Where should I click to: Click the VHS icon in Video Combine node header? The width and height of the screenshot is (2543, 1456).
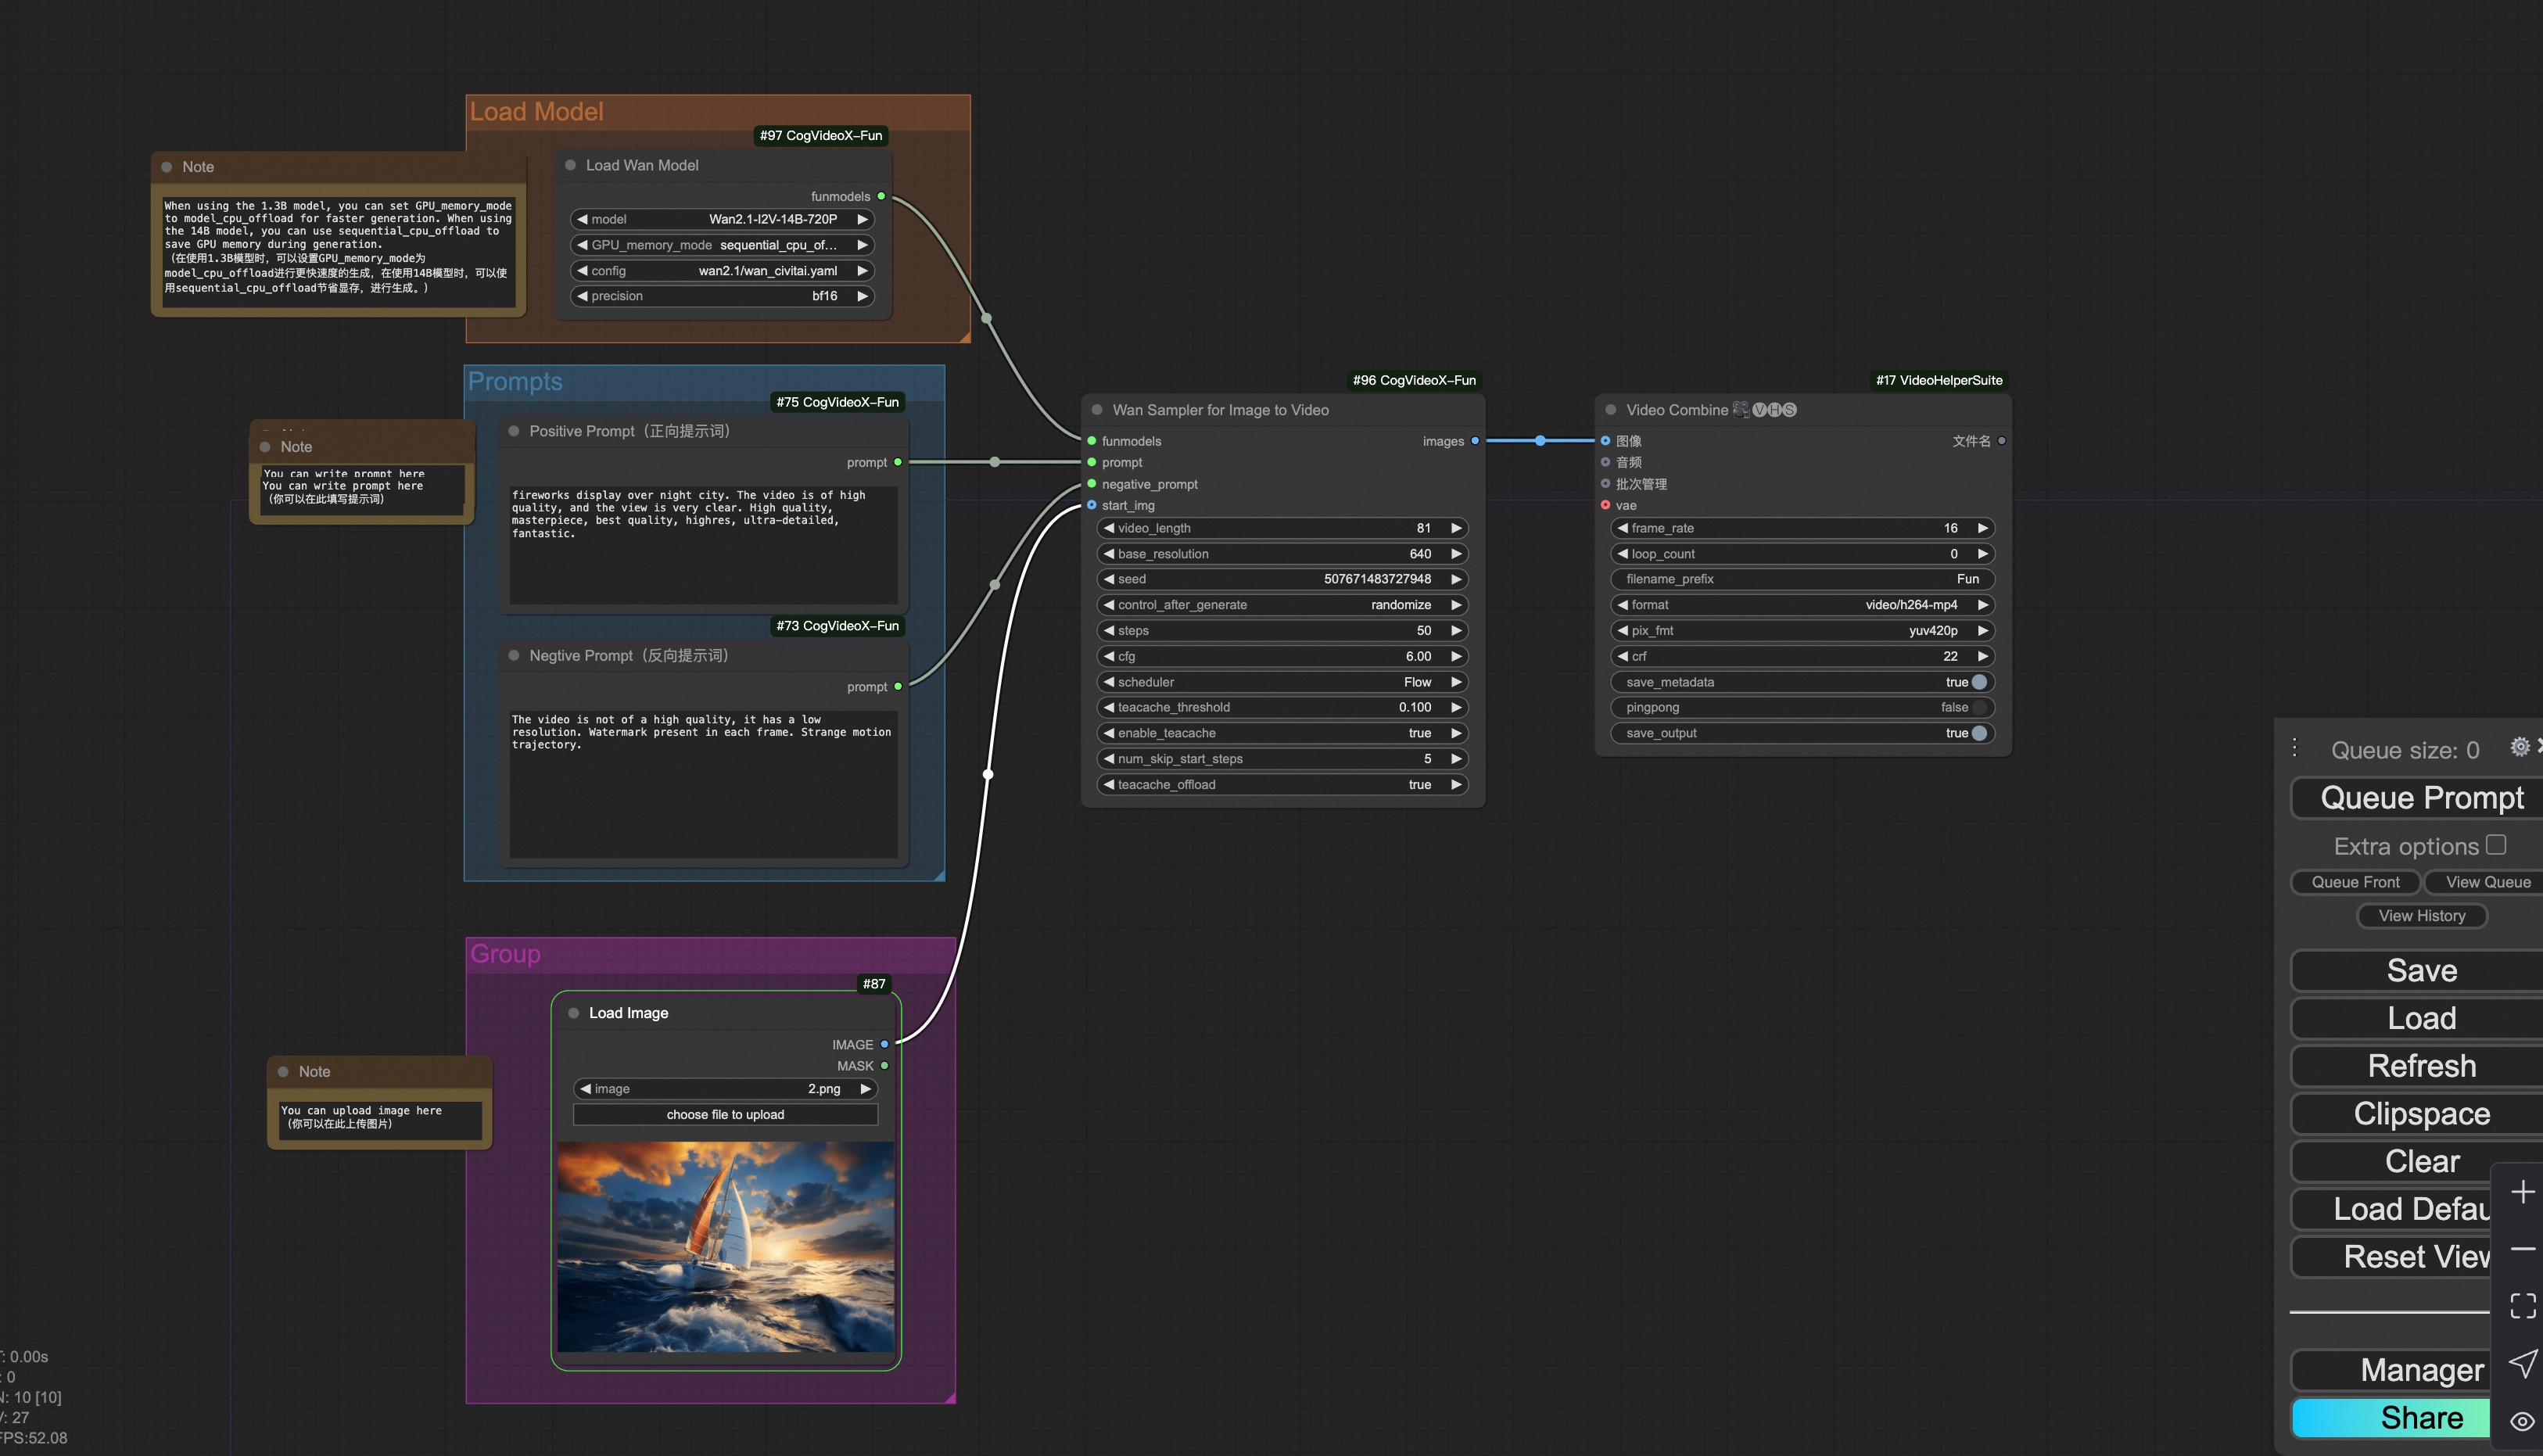click(1773, 410)
